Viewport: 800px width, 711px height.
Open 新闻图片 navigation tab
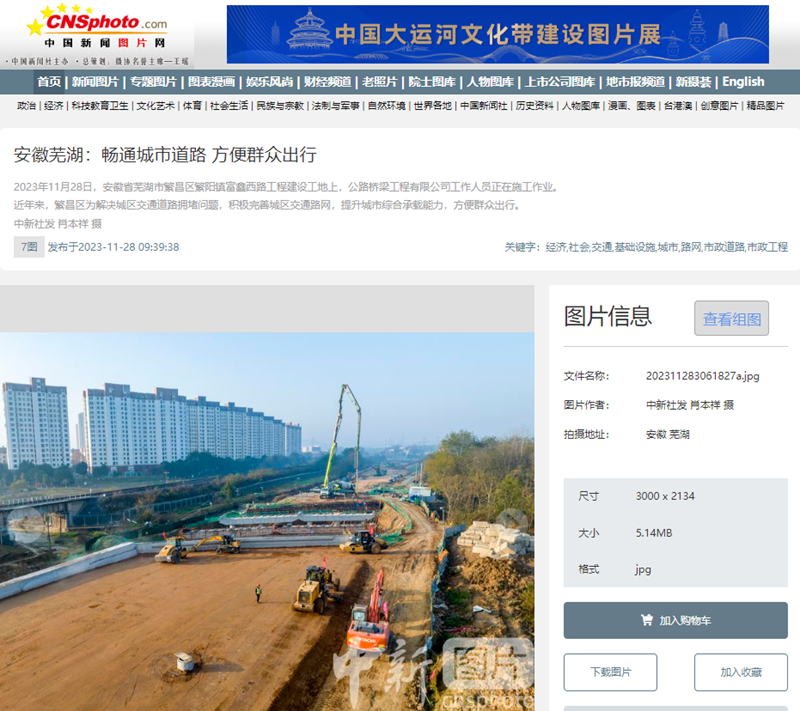click(x=94, y=82)
